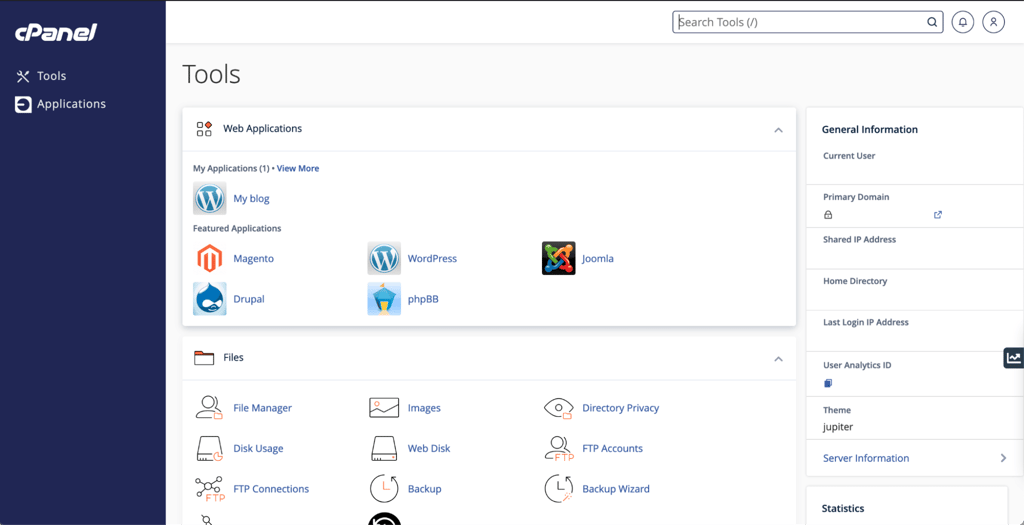
Task: Open the Joomla link
Action: [x=598, y=259]
